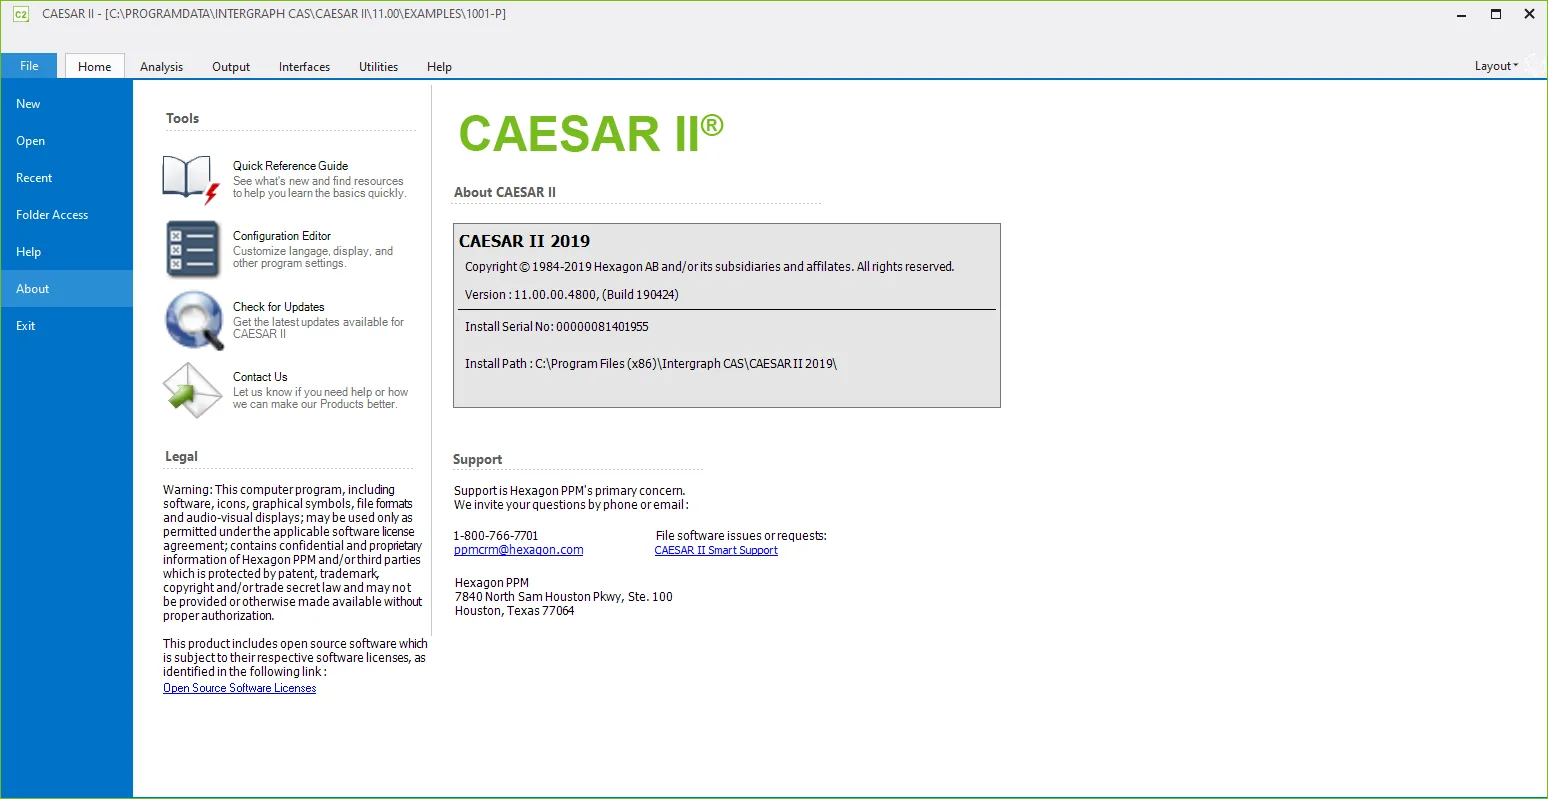Click Exit in the sidebar

(66, 326)
